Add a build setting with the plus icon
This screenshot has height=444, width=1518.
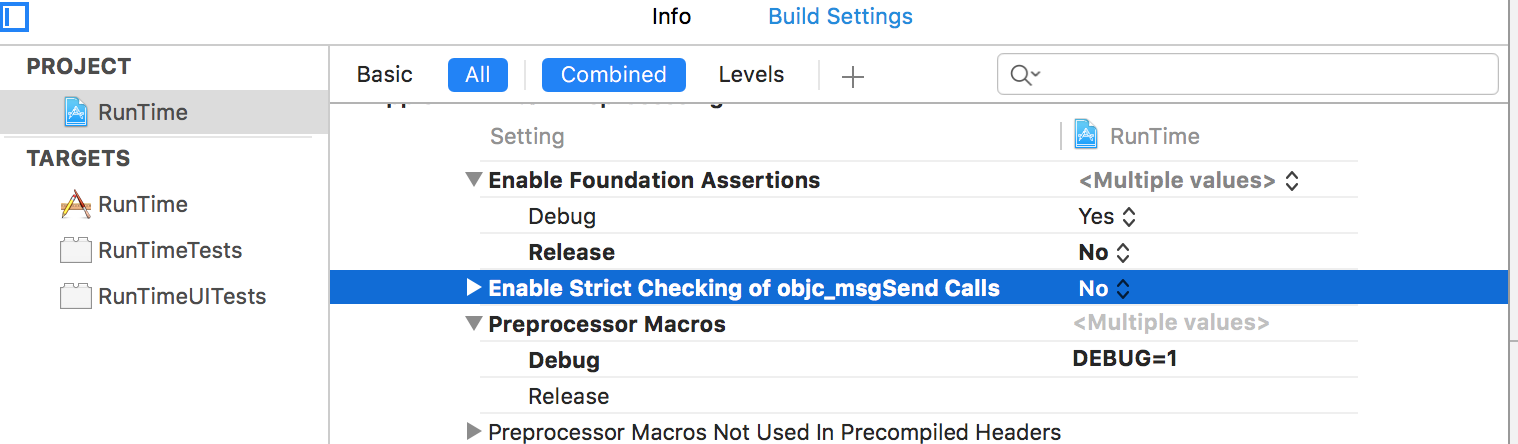coord(852,76)
